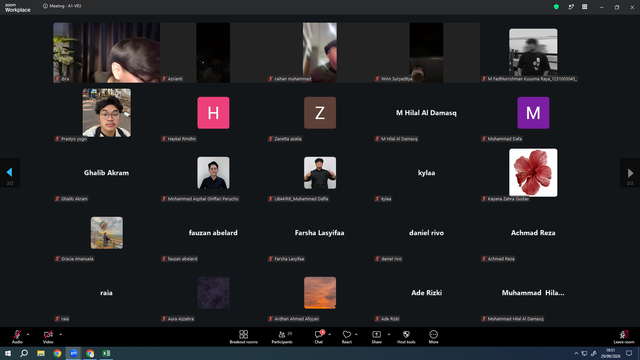Click Gracia imanuela's balloon picture
The height and width of the screenshot is (360, 640).
point(107,233)
